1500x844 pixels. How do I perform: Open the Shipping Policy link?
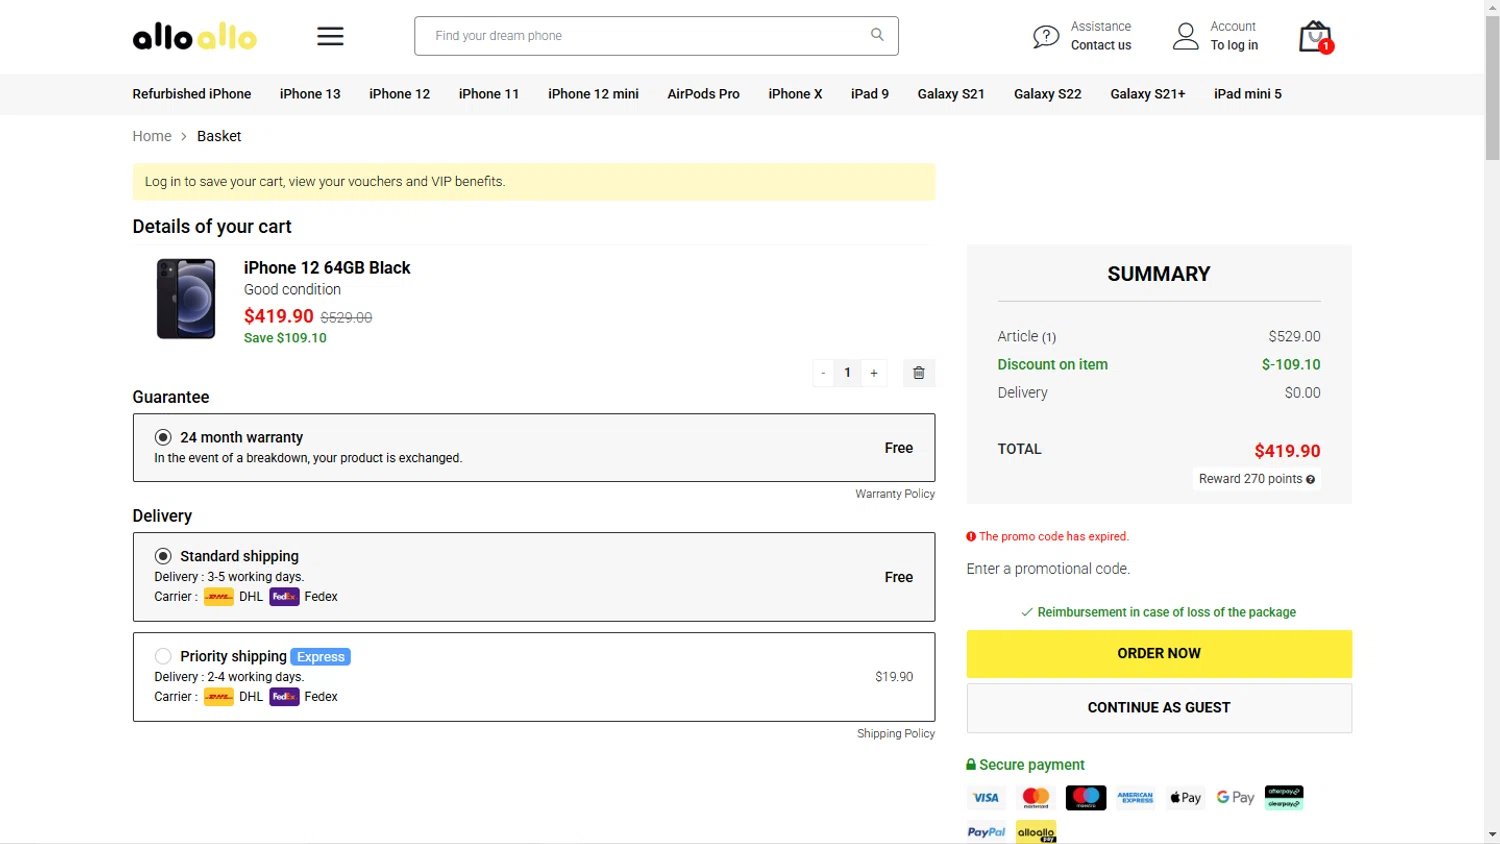tap(896, 734)
